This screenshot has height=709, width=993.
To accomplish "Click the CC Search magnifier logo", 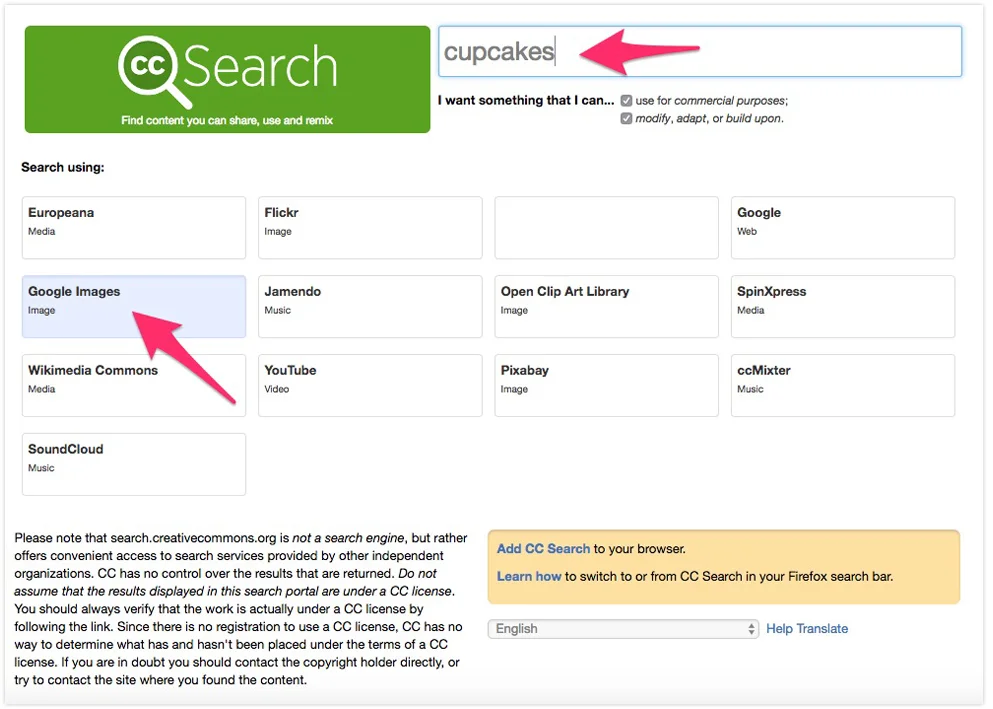I will pos(154,71).
